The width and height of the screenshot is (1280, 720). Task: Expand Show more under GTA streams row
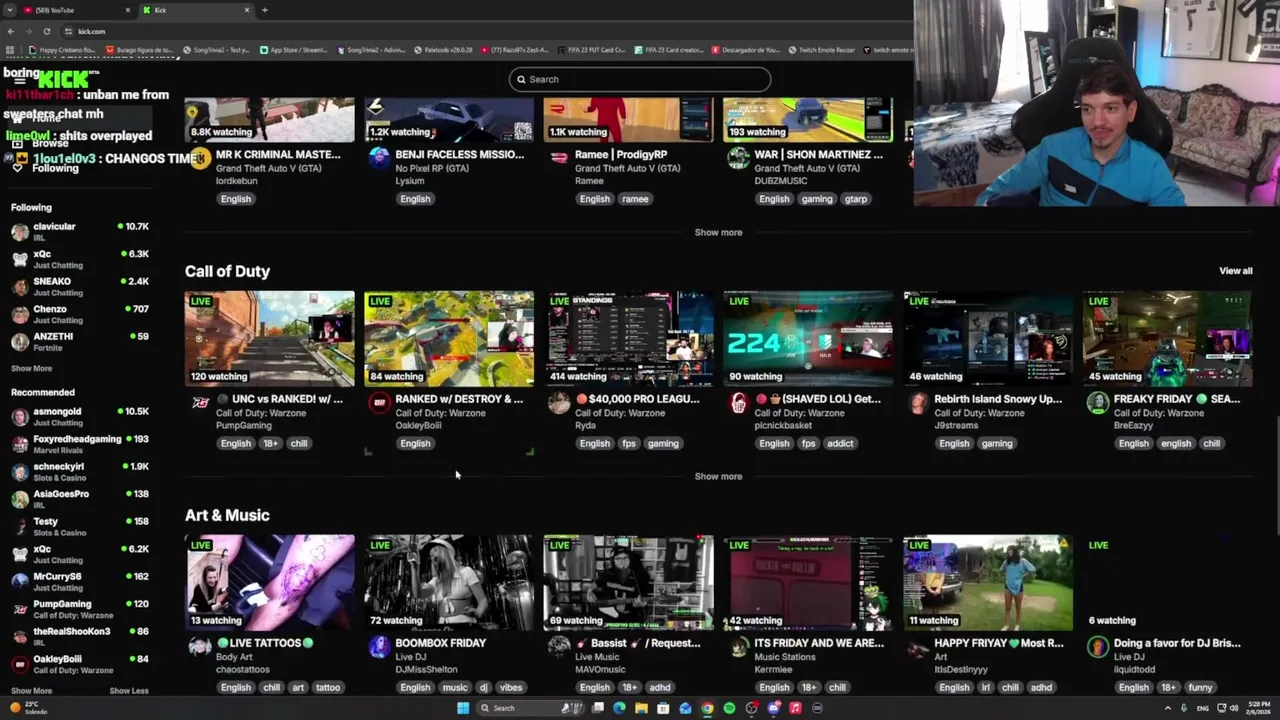pos(718,232)
